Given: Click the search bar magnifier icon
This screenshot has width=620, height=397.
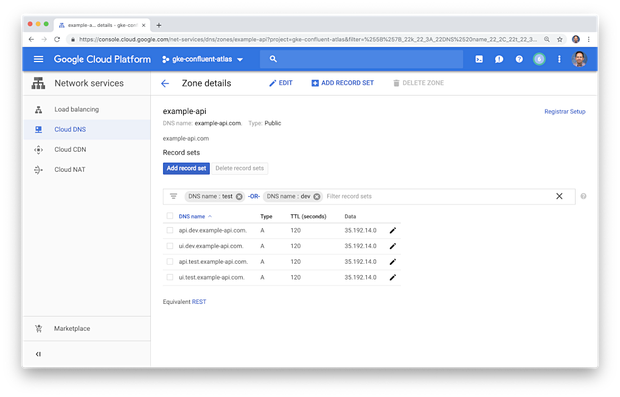Looking at the screenshot, I should click(273, 59).
